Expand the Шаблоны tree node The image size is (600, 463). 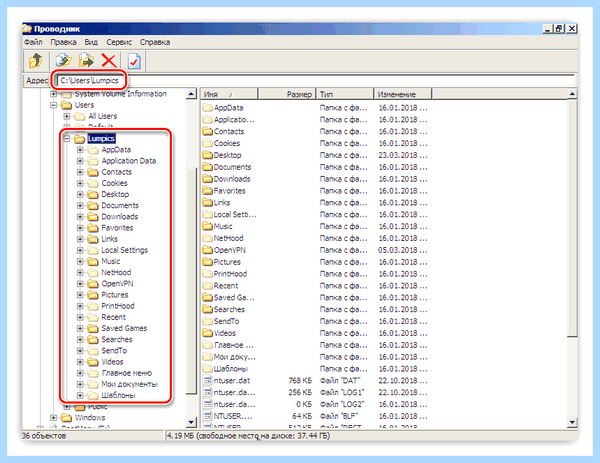[x=80, y=395]
